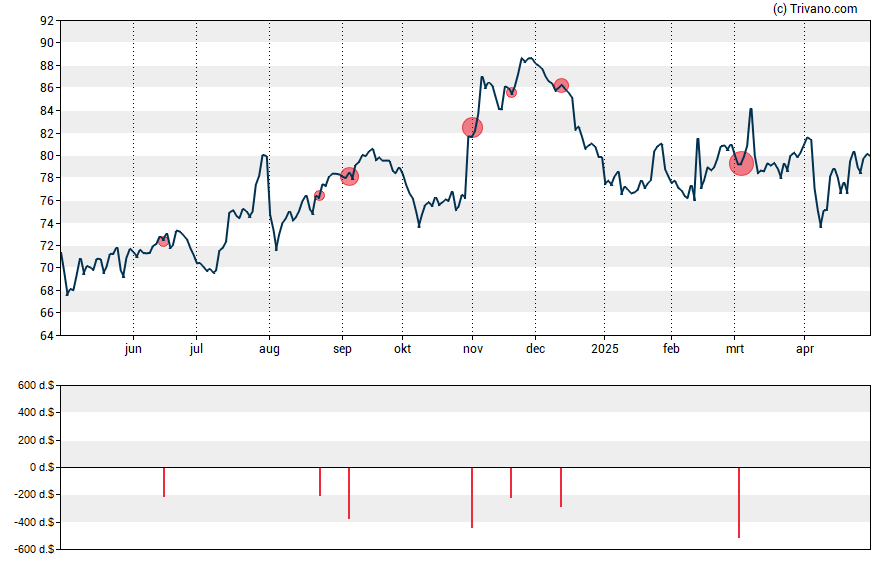Click the '-600 d.$' axis label
The height and width of the screenshot is (565, 888).
tap(35, 549)
